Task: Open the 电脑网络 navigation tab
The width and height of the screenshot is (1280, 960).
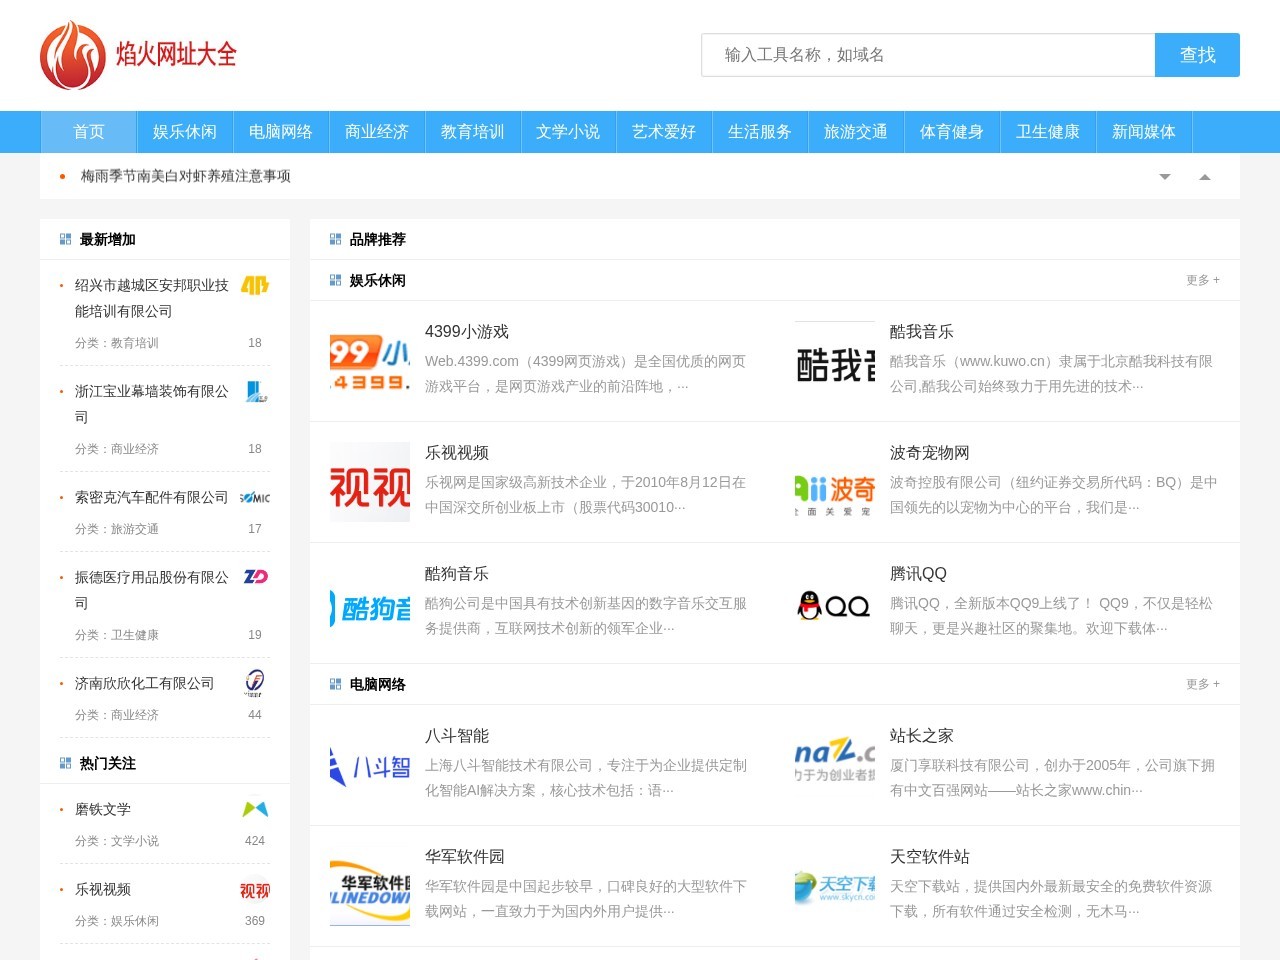Action: click(x=281, y=132)
